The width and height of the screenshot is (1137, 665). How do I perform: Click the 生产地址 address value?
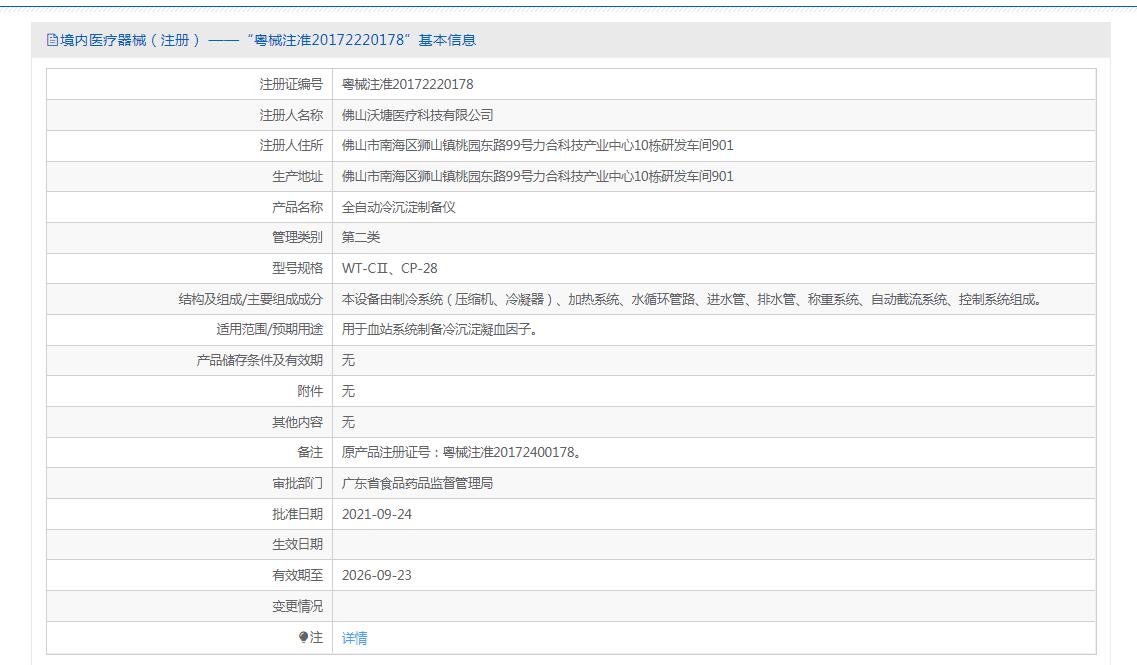tap(537, 176)
